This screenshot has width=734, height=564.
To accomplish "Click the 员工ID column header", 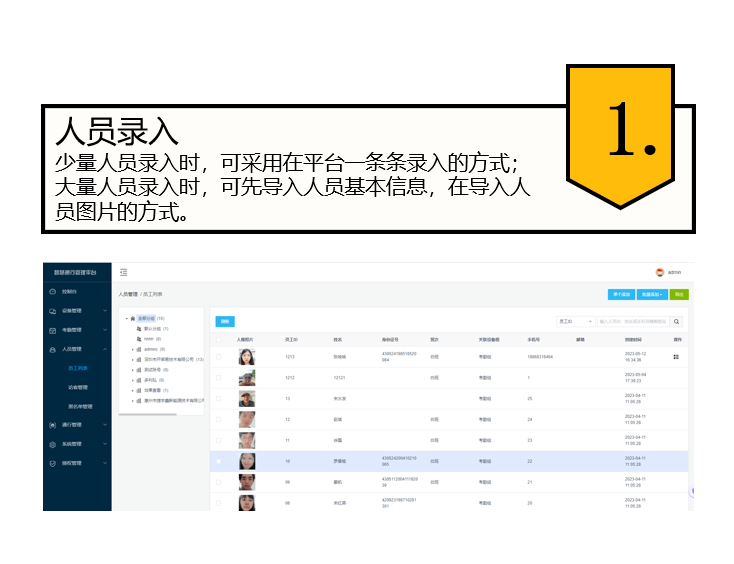I will point(291,340).
